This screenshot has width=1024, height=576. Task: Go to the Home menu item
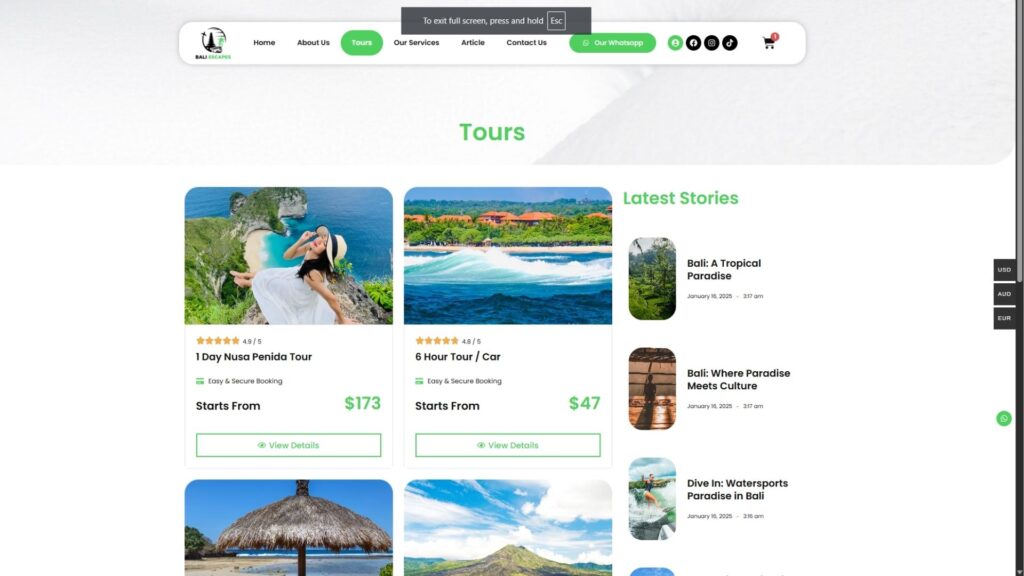(x=264, y=43)
